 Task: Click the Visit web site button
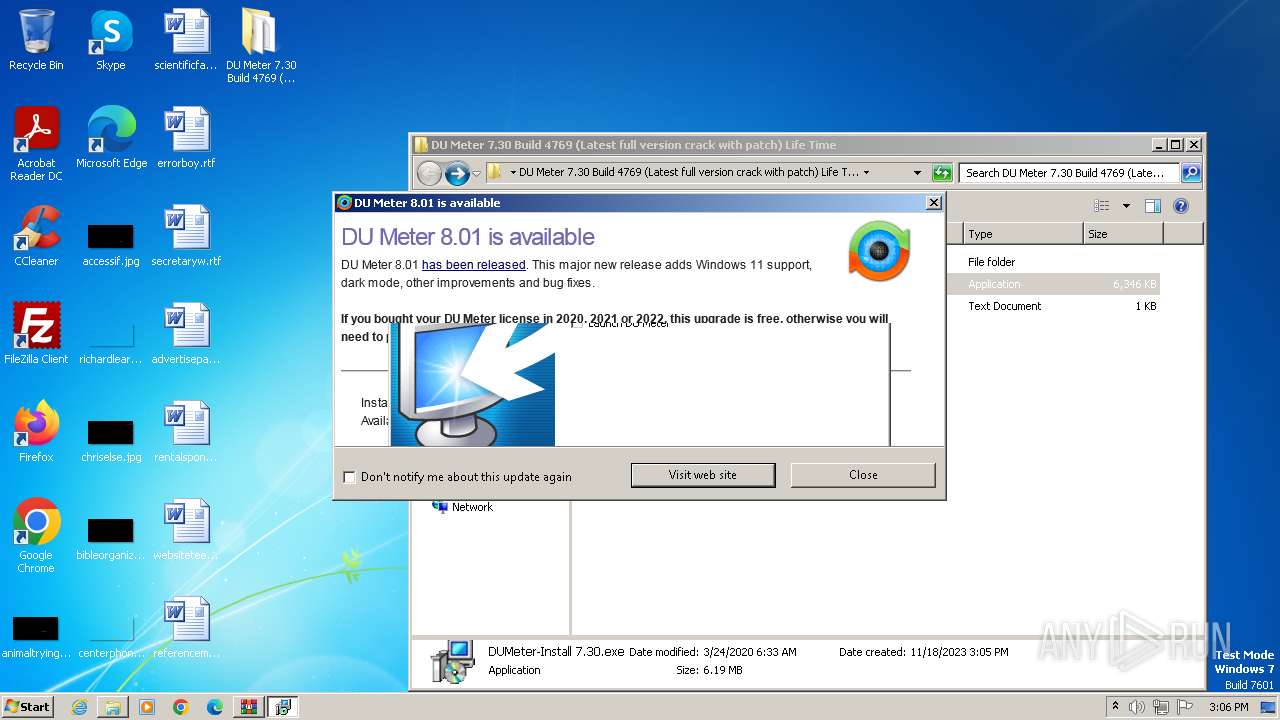click(703, 475)
